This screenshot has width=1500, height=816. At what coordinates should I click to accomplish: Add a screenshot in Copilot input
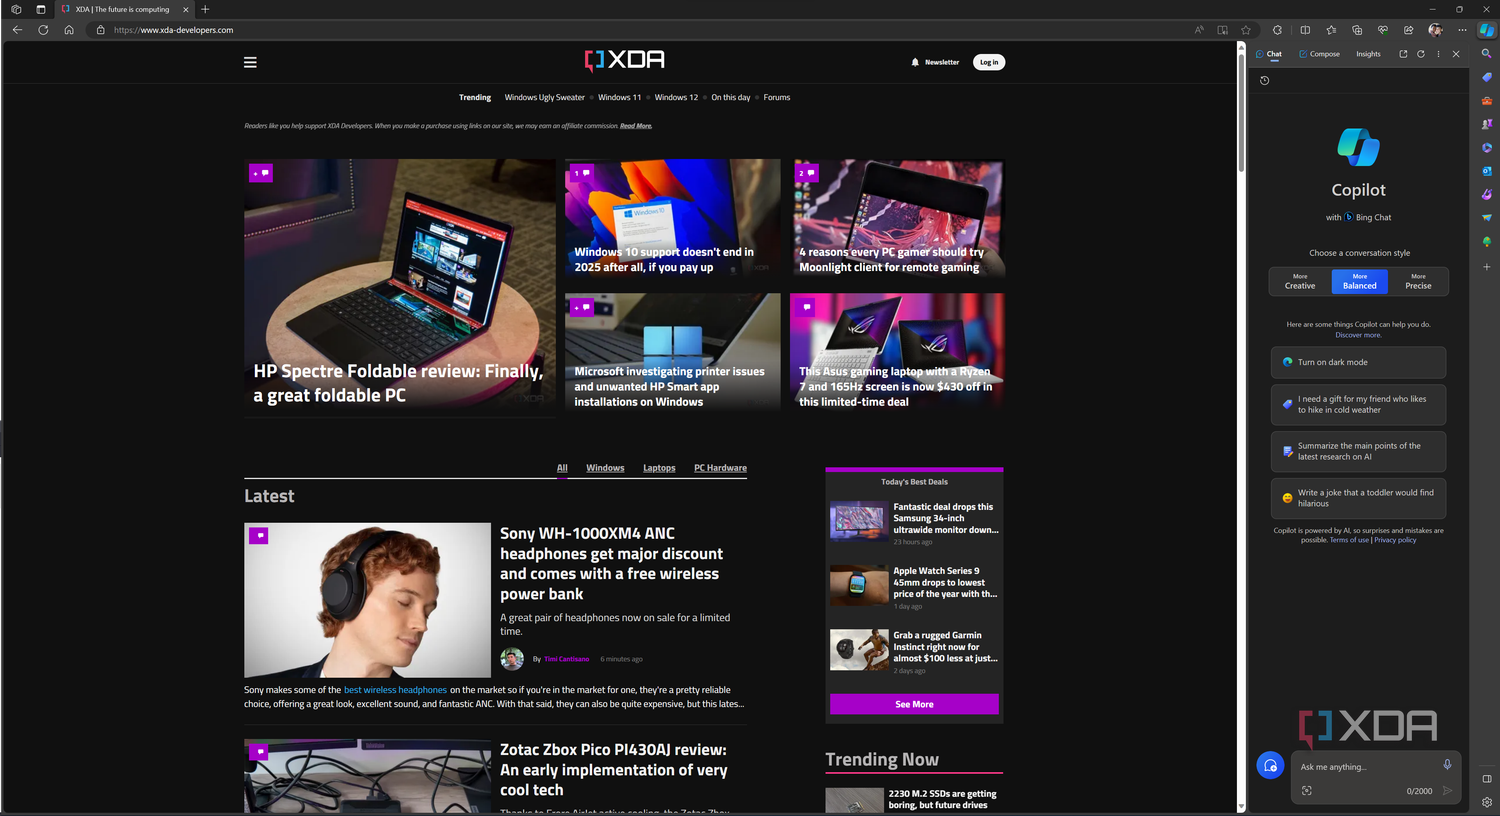(1306, 790)
